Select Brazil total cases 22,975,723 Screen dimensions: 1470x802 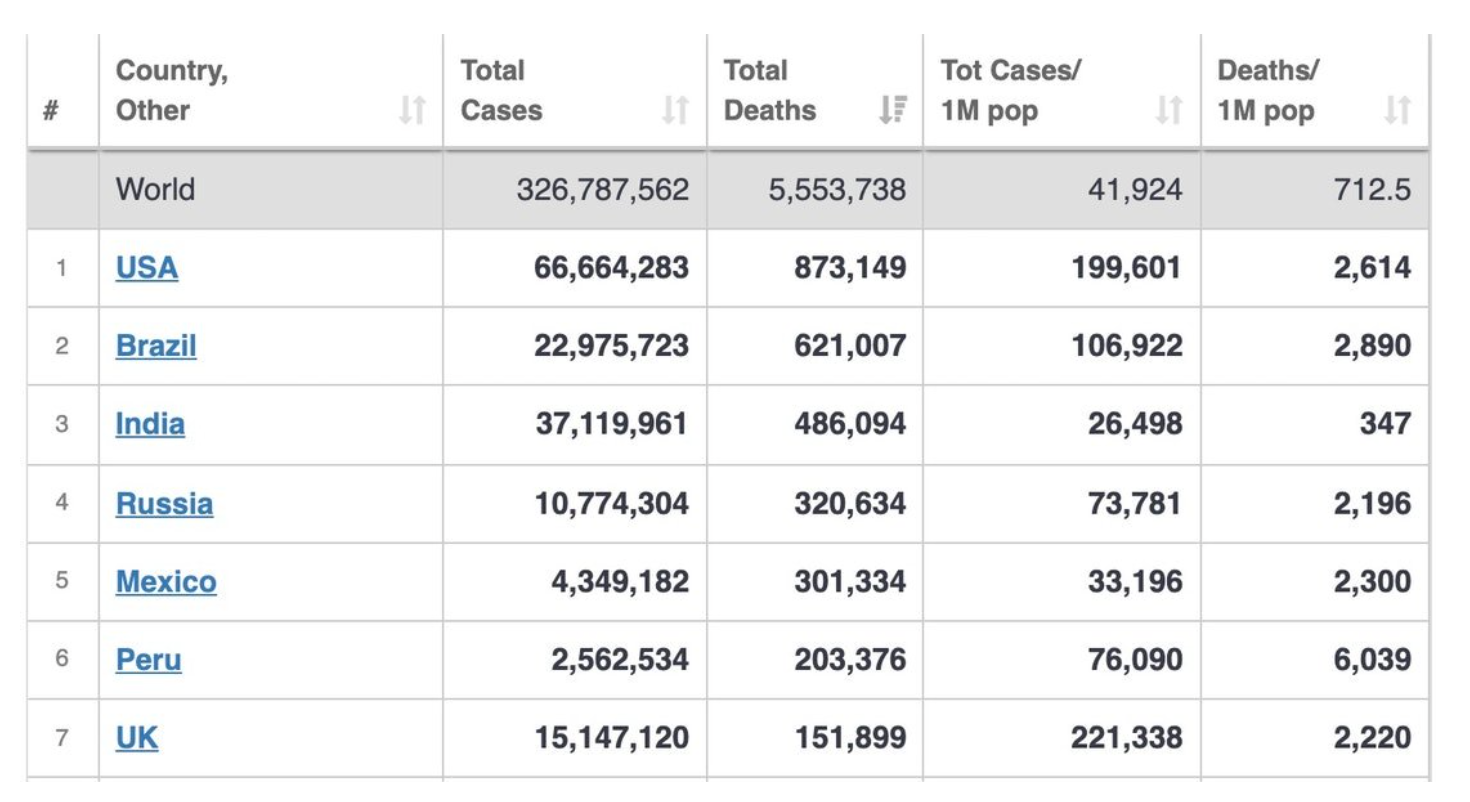[x=612, y=345]
